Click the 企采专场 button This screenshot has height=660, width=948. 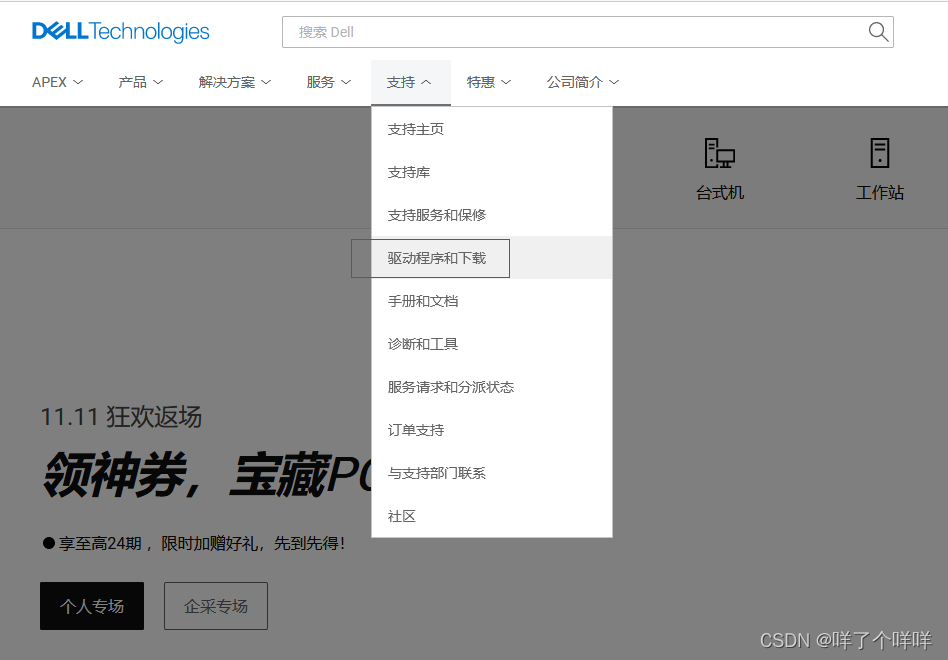[x=216, y=606]
